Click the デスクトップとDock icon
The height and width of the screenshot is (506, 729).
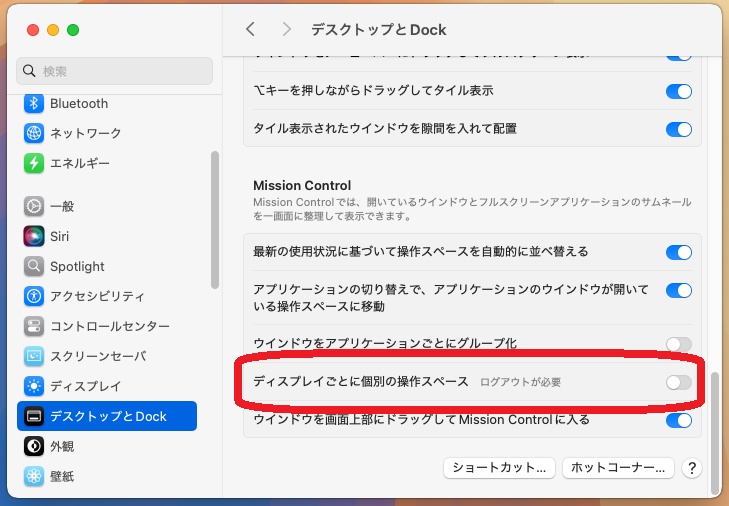point(33,416)
